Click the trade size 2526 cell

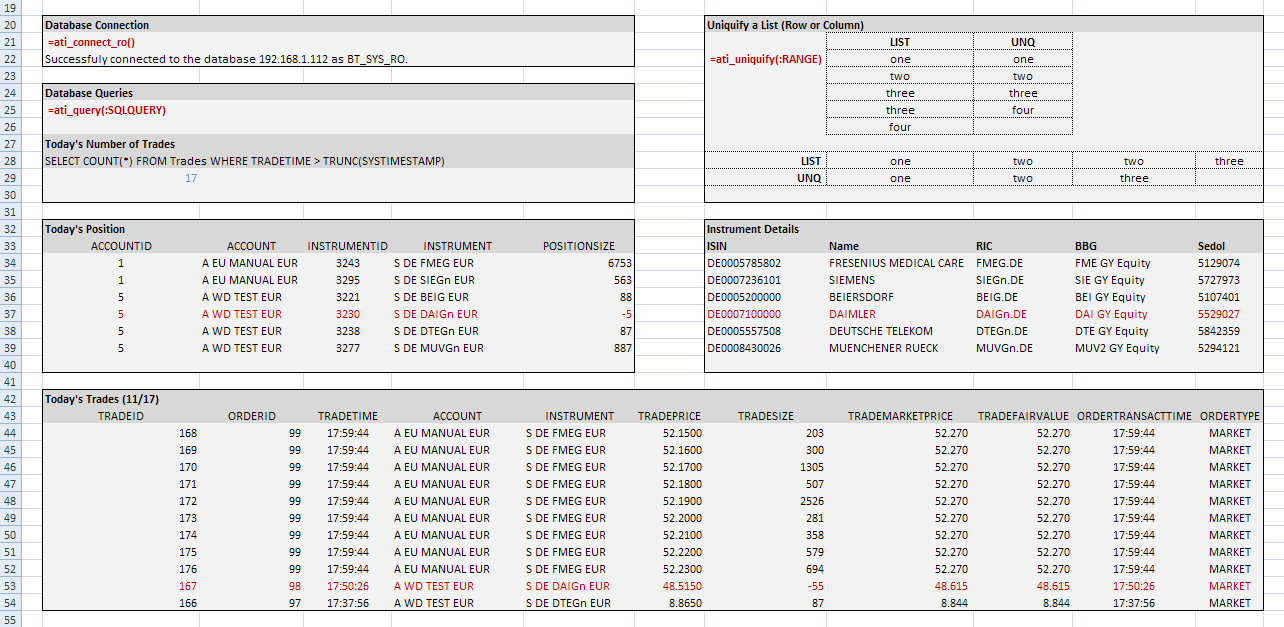[x=811, y=501]
